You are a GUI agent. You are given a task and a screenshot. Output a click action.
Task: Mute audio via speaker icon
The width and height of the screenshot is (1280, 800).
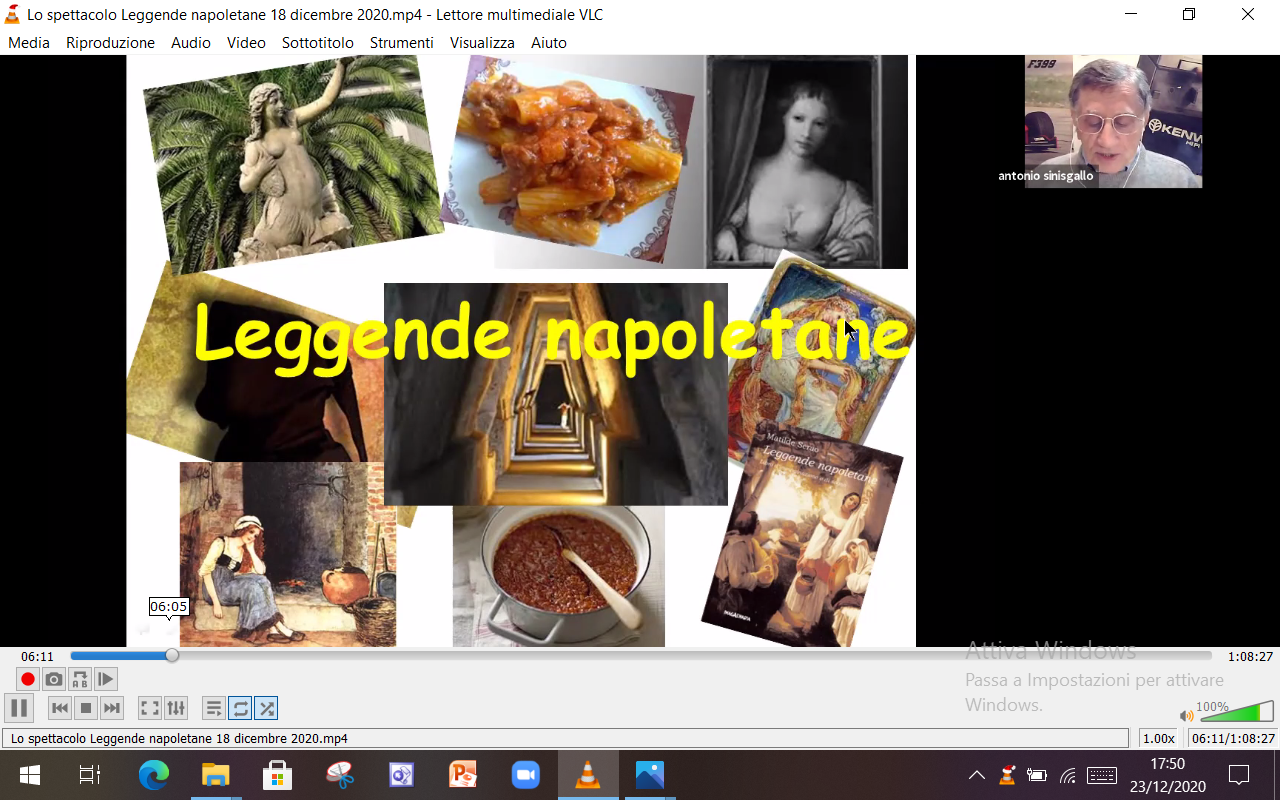click(1186, 715)
